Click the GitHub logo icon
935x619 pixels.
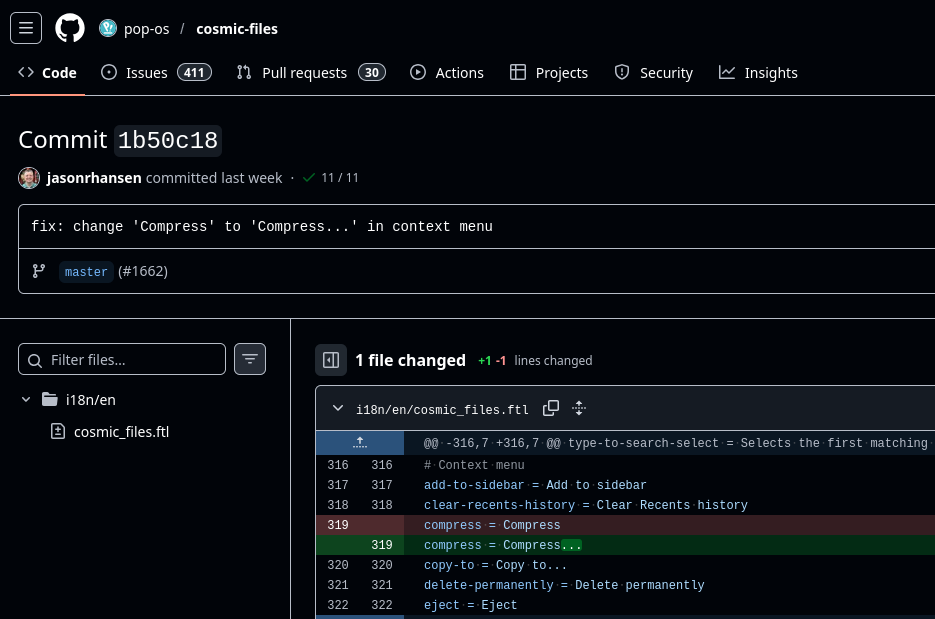70,28
